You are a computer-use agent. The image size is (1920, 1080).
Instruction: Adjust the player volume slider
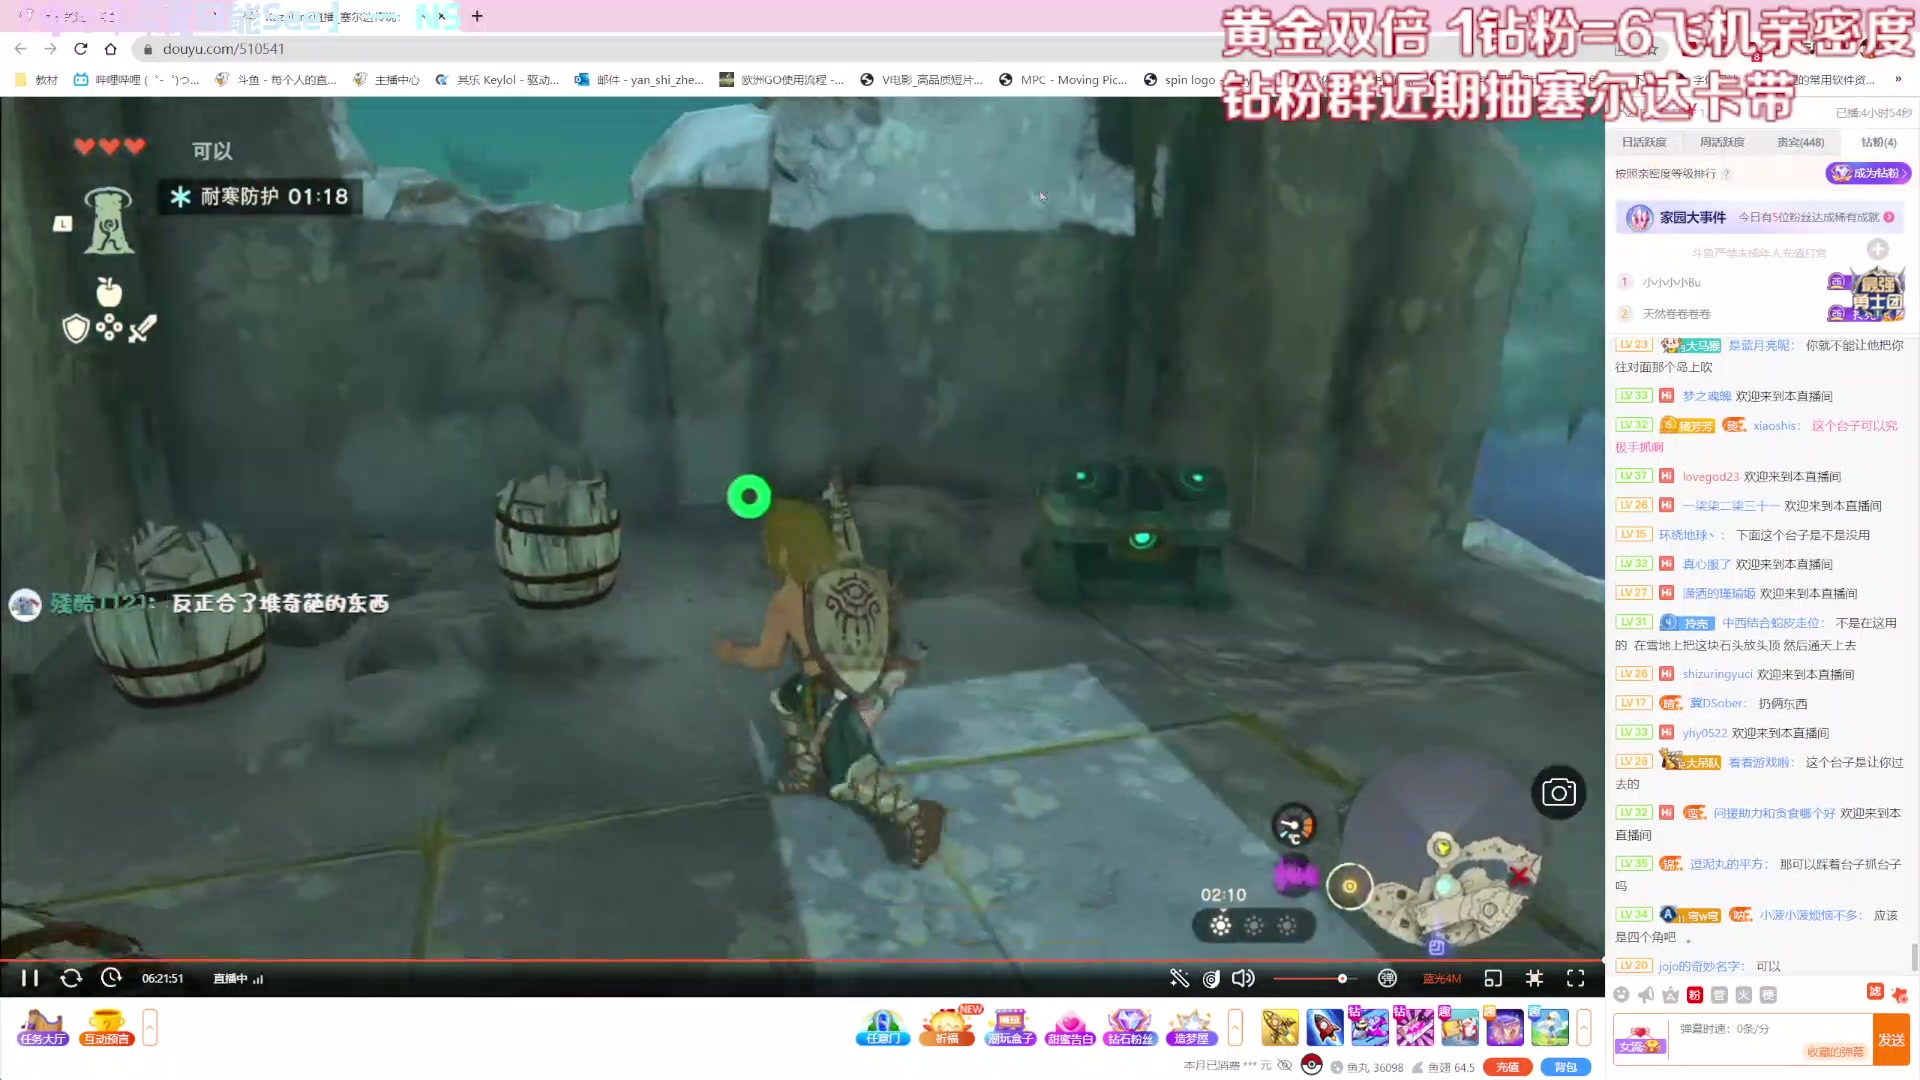pyautogui.click(x=1315, y=978)
